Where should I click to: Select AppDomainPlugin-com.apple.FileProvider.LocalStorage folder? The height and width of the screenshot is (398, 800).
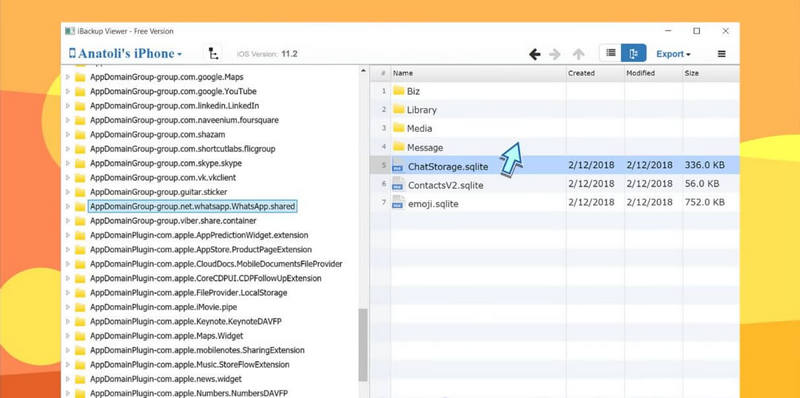tap(189, 293)
